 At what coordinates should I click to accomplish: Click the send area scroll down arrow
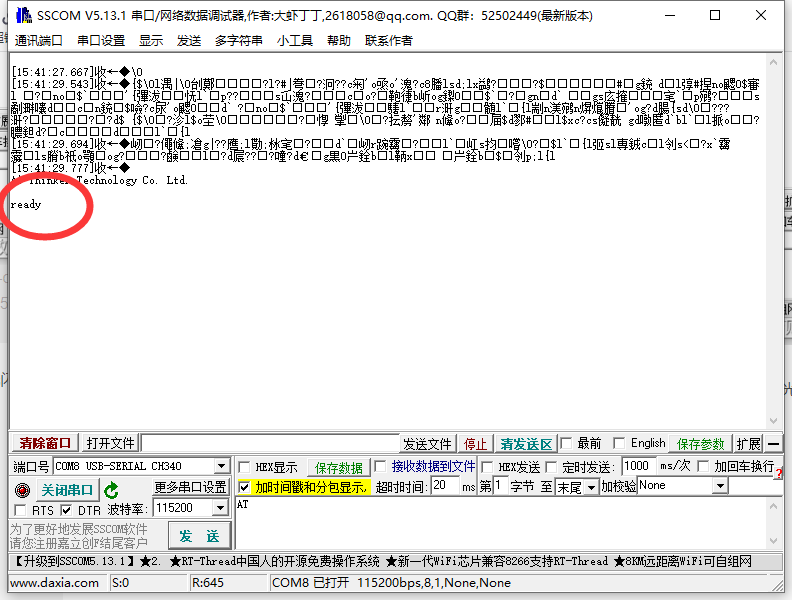[x=773, y=541]
